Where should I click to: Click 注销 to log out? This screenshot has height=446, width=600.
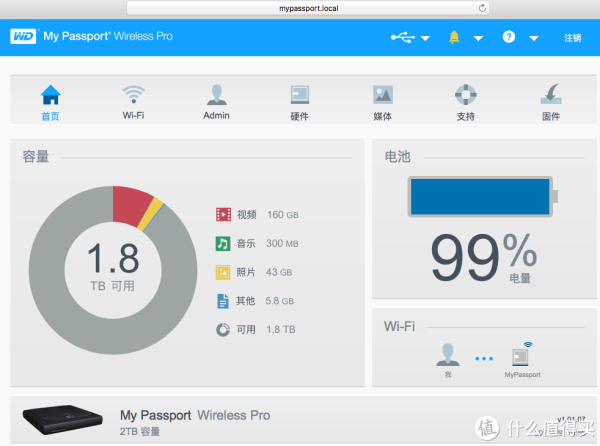pos(572,37)
